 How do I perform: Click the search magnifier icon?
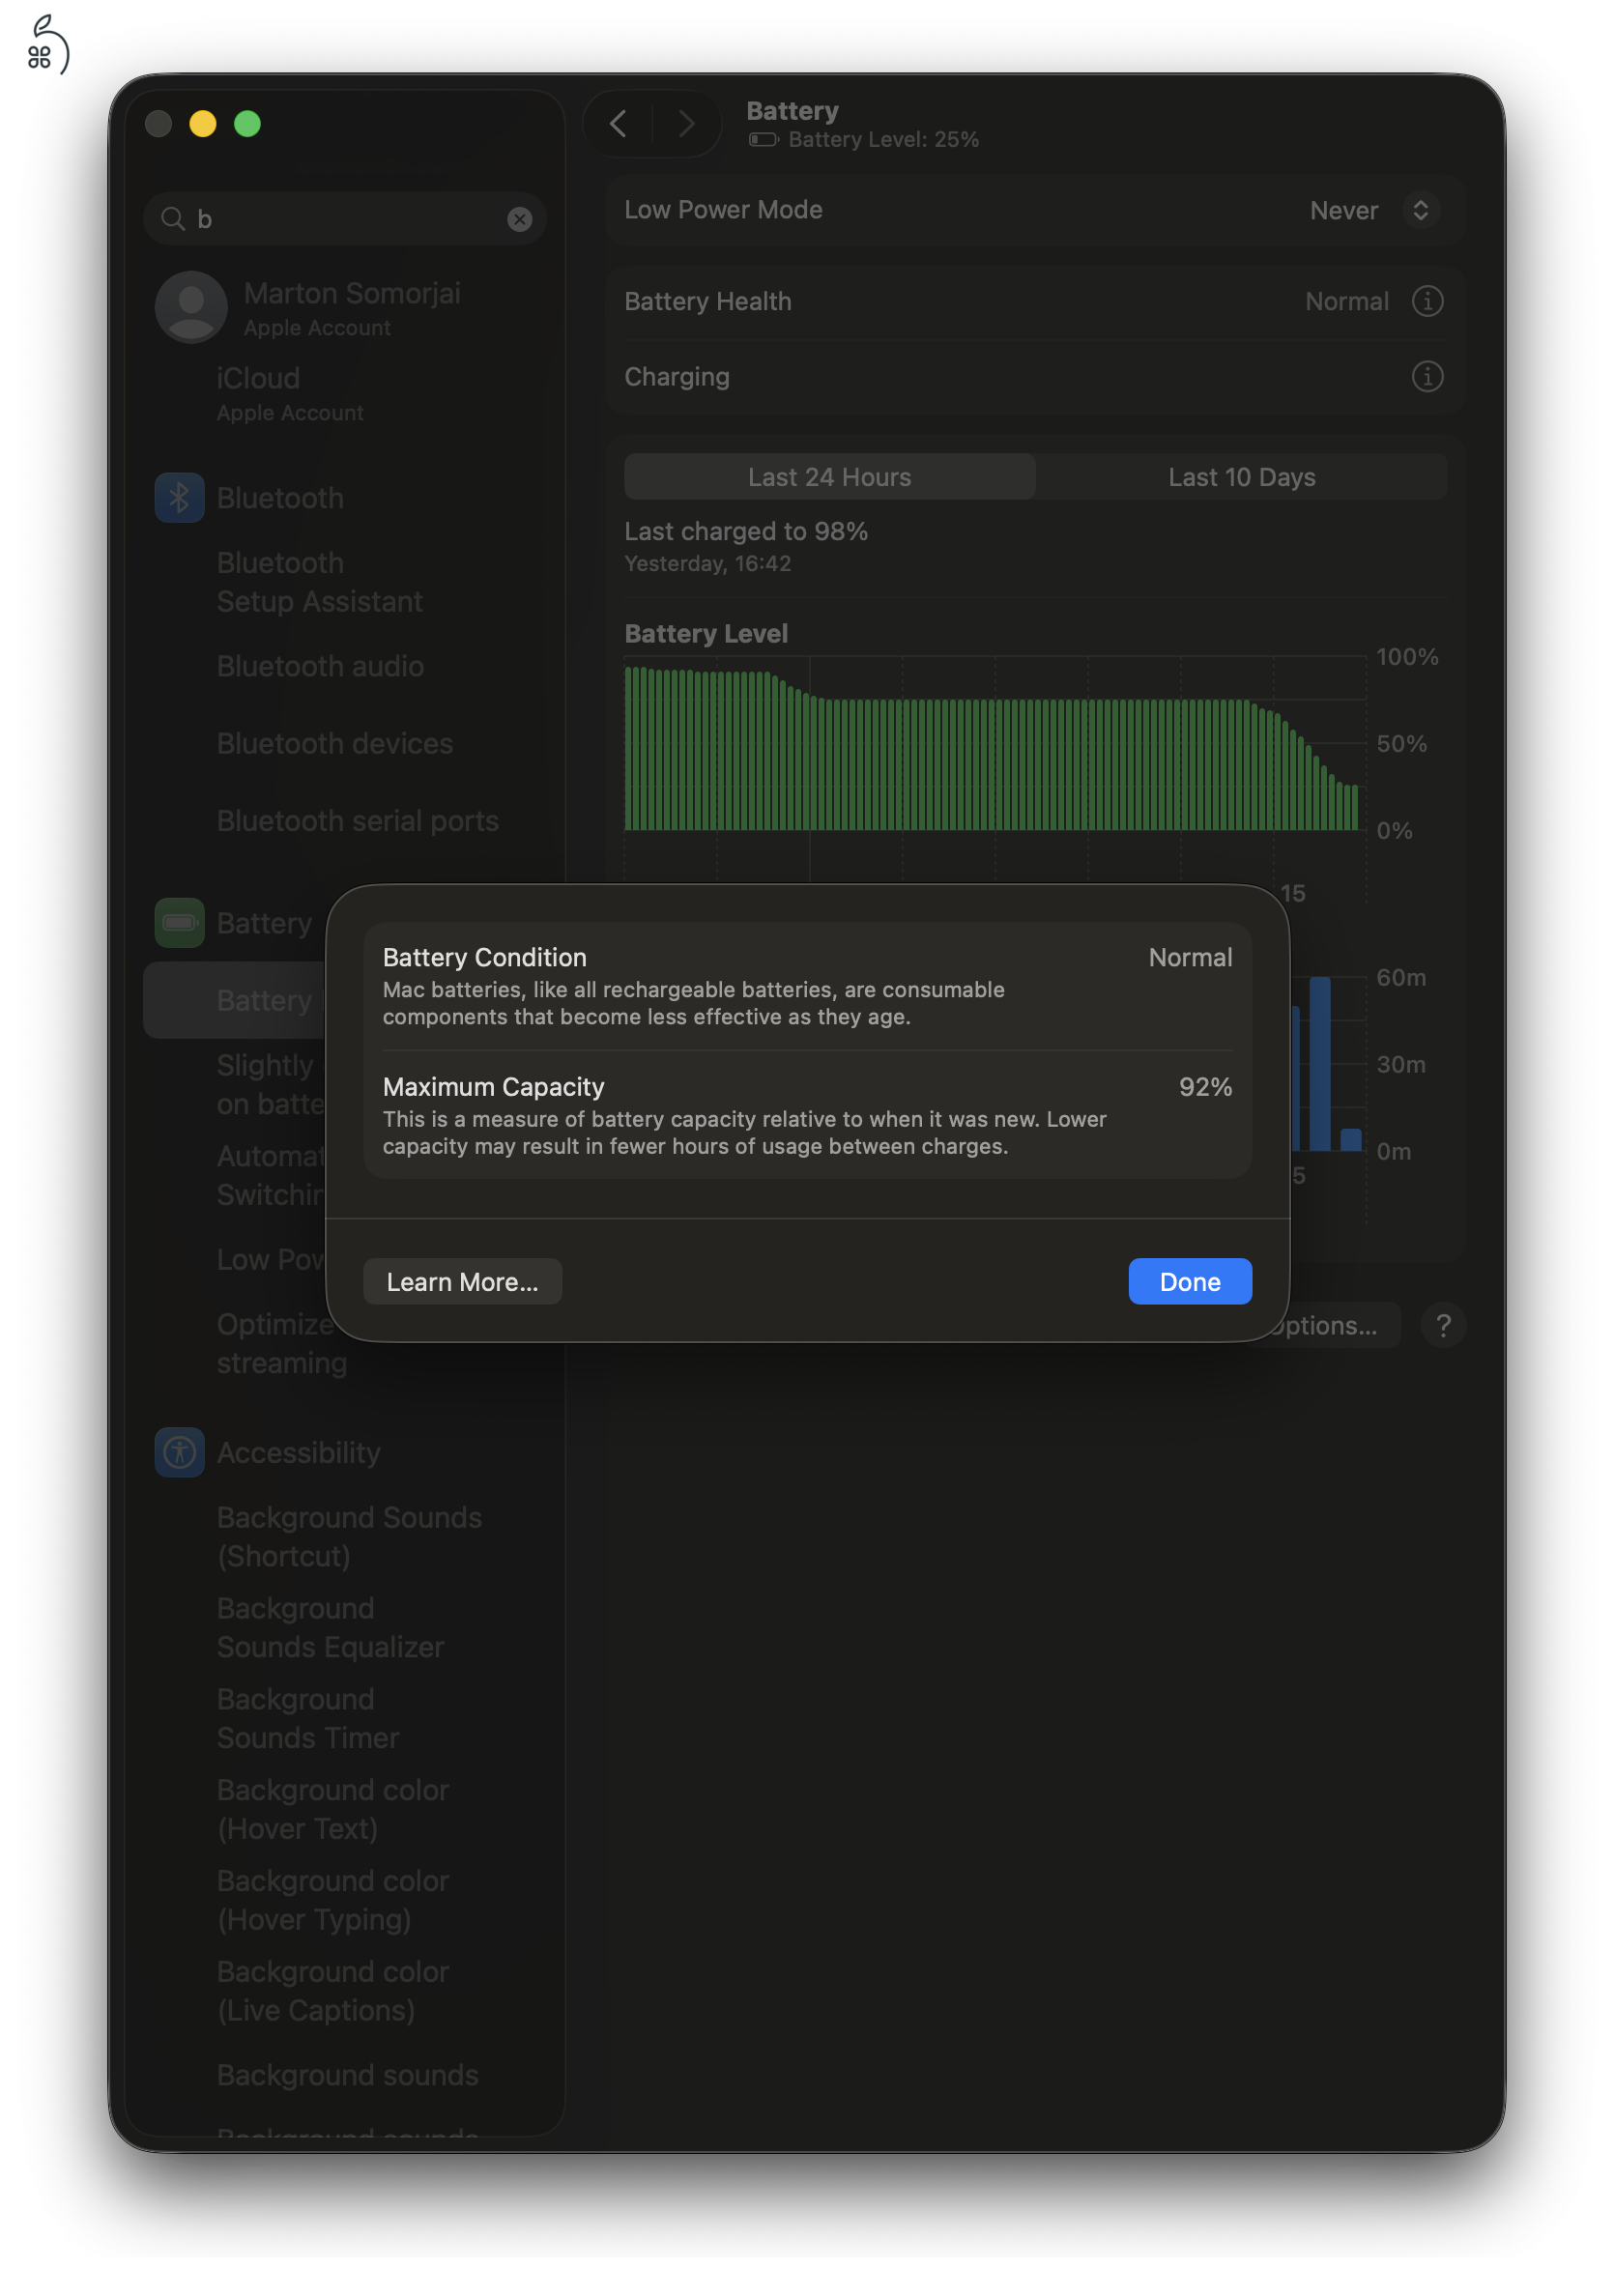coord(173,219)
